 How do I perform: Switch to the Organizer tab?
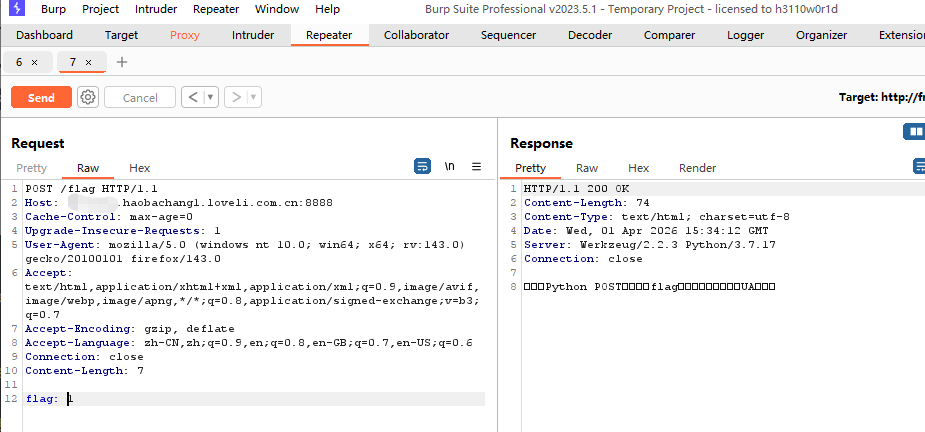click(822, 35)
